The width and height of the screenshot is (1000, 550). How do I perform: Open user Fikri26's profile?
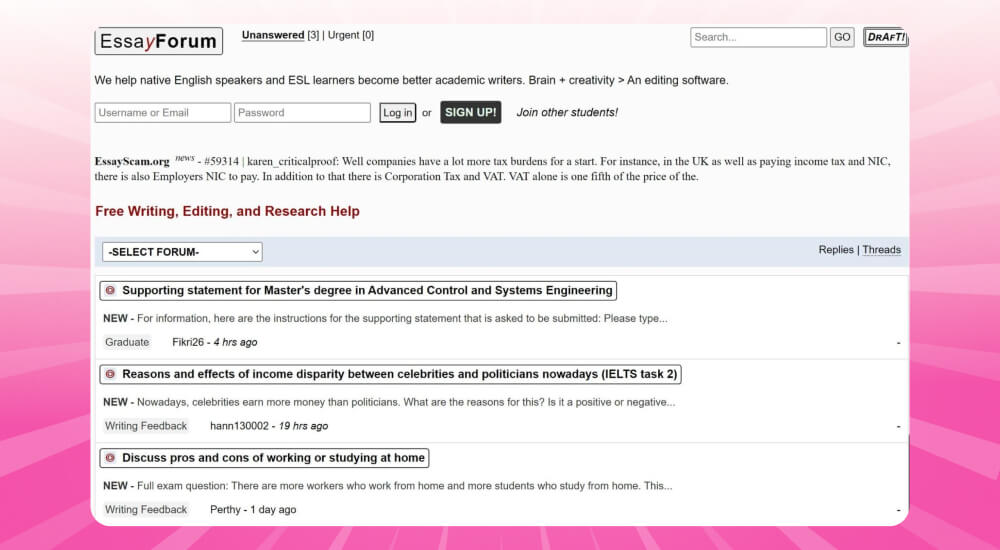click(187, 342)
